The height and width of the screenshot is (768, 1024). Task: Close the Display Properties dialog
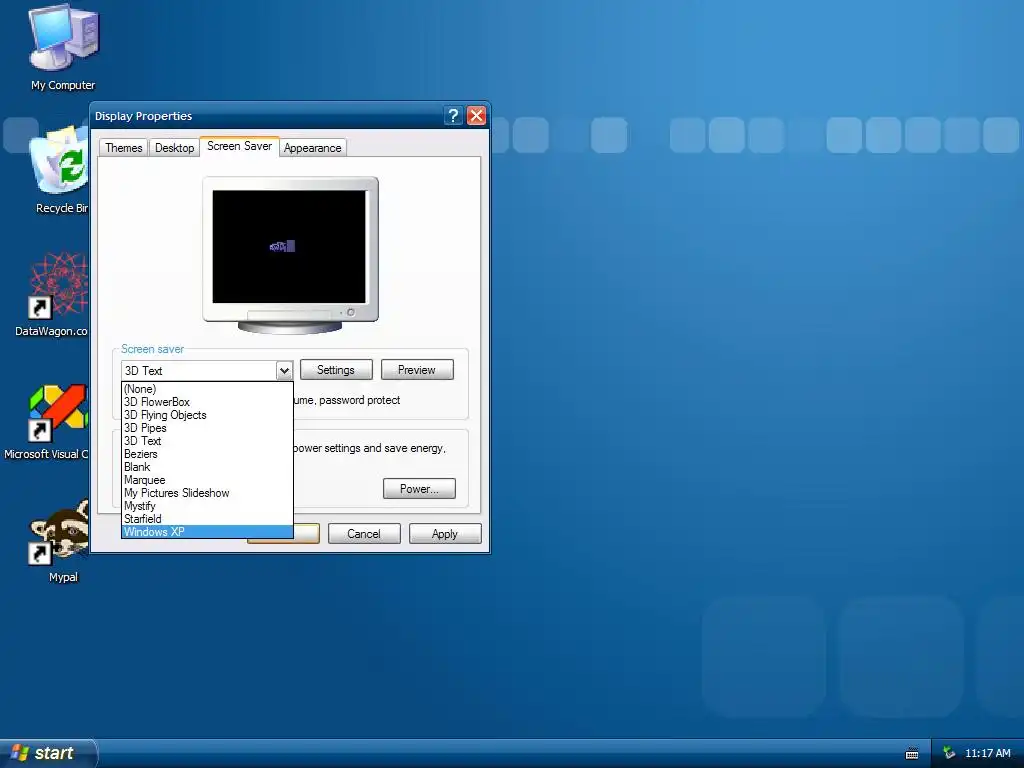pyautogui.click(x=477, y=116)
